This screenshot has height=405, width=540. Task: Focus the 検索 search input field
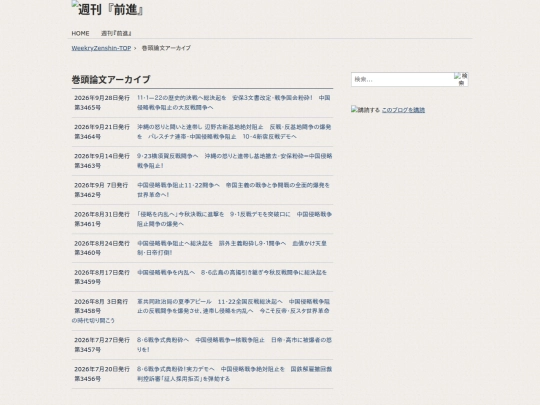(x=402, y=80)
